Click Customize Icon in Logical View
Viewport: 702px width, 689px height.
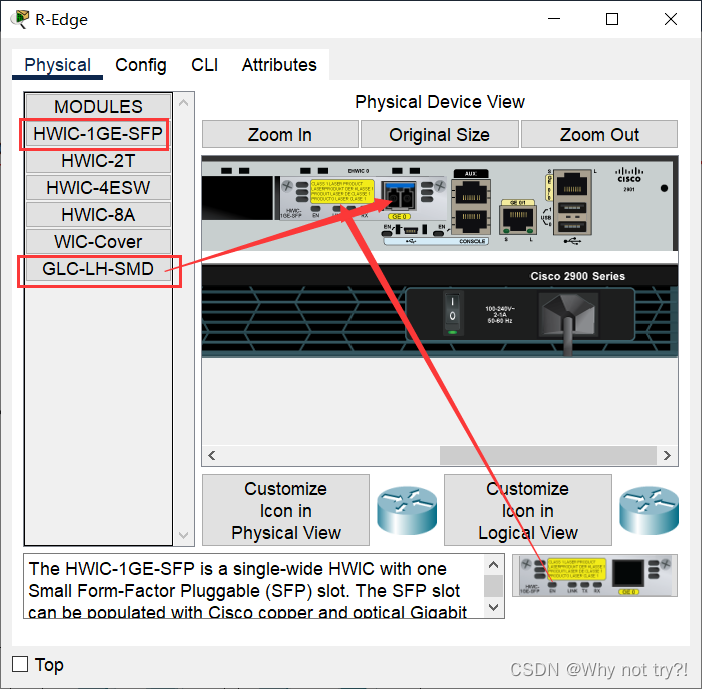tap(527, 510)
